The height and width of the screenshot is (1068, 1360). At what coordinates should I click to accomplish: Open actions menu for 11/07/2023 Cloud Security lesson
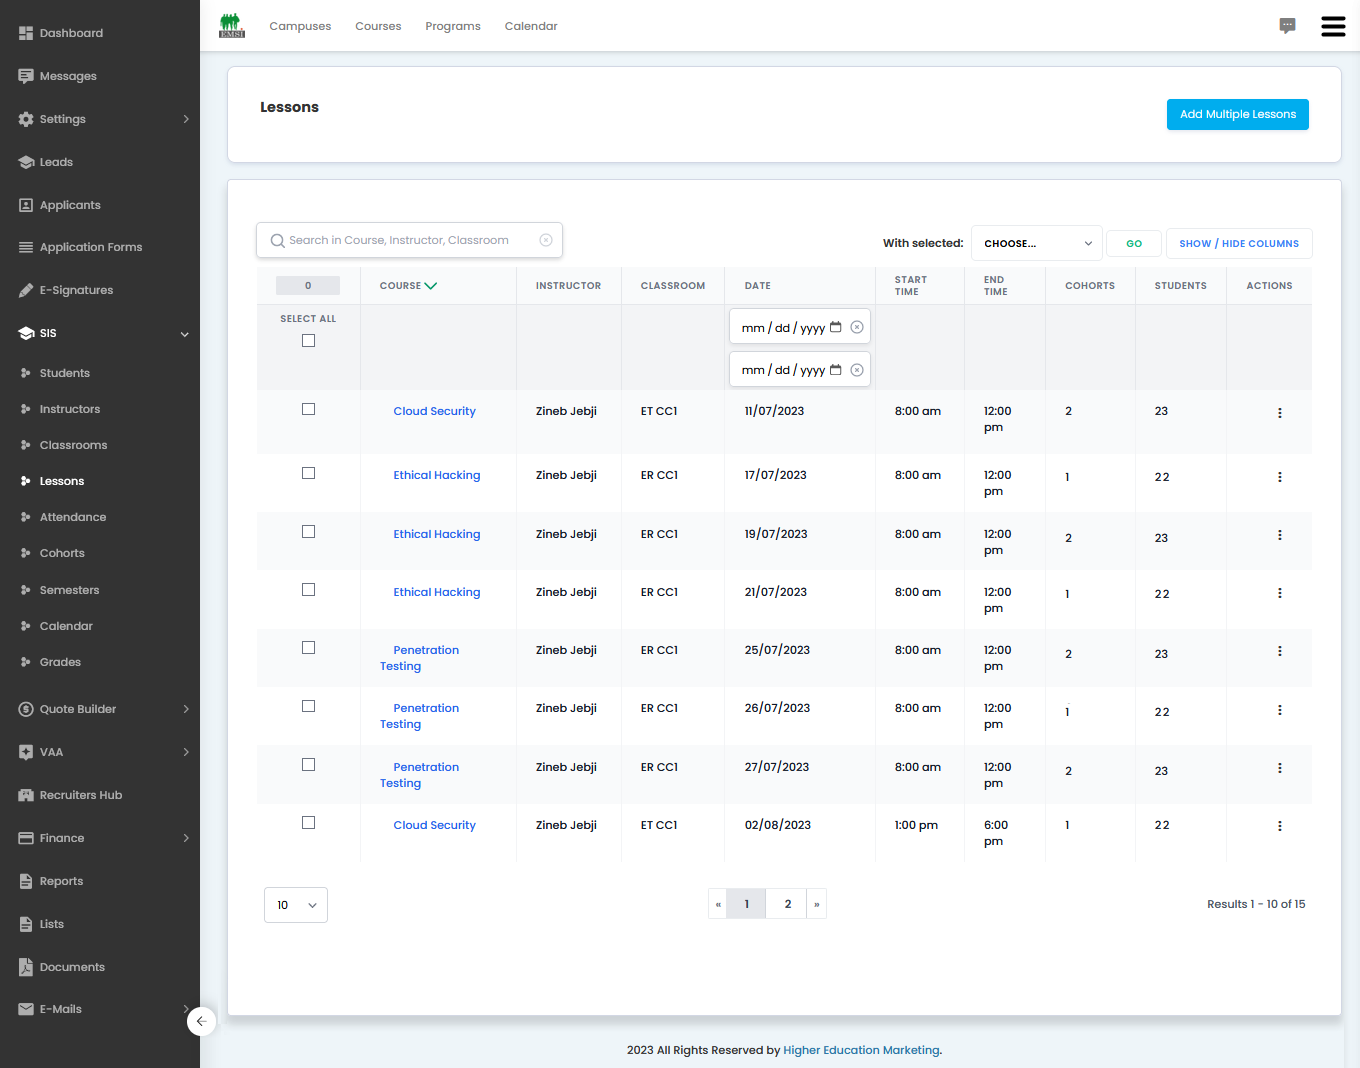point(1279,413)
